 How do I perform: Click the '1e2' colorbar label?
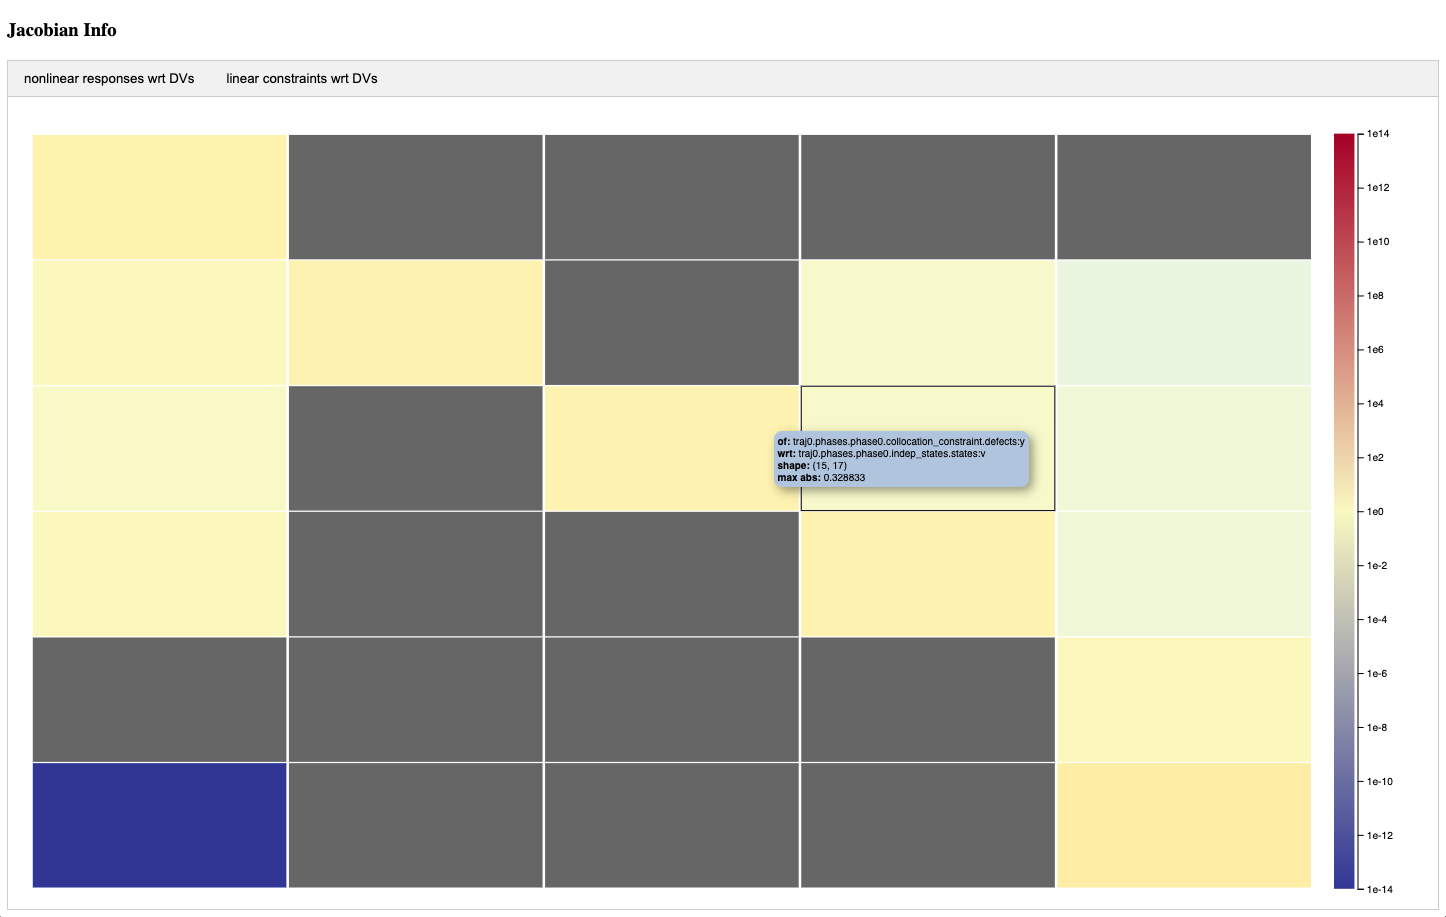(x=1376, y=458)
